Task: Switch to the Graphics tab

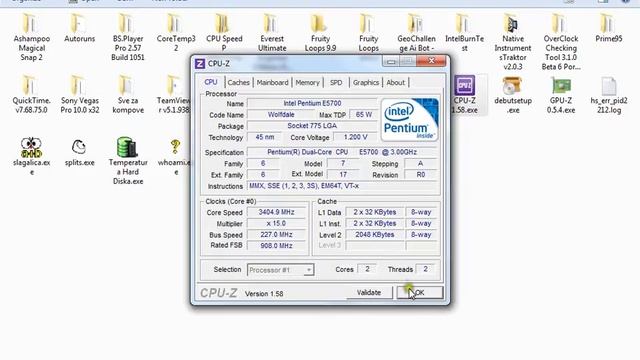Action: (366, 82)
